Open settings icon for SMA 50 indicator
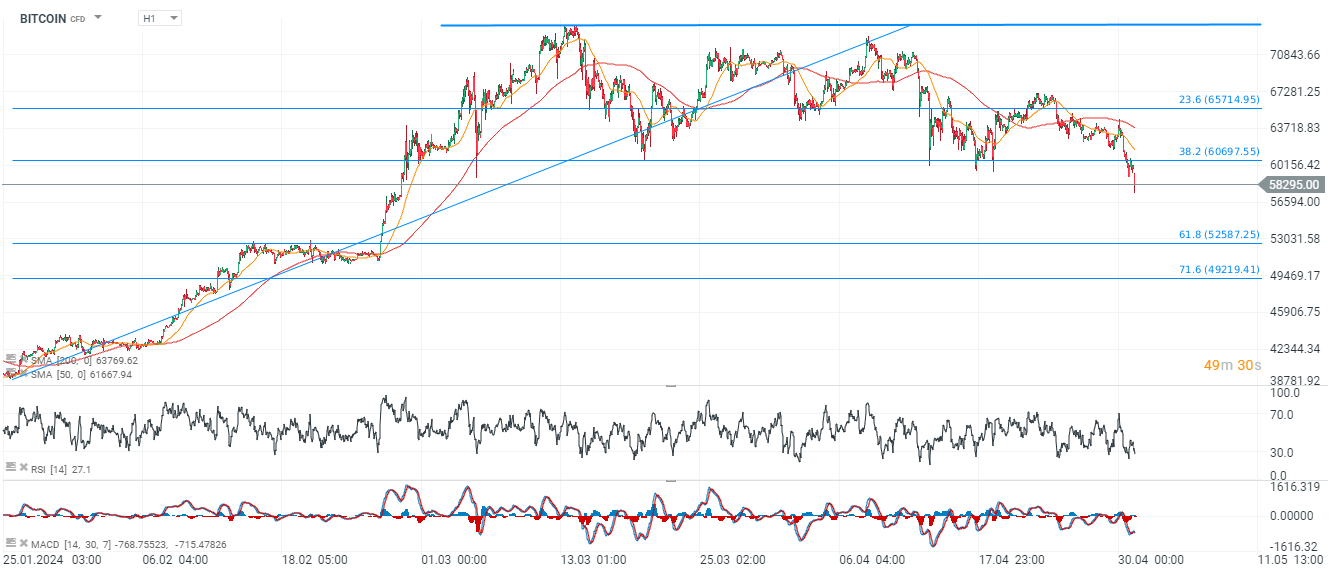This screenshot has height=577, width=1330. [x=9, y=374]
